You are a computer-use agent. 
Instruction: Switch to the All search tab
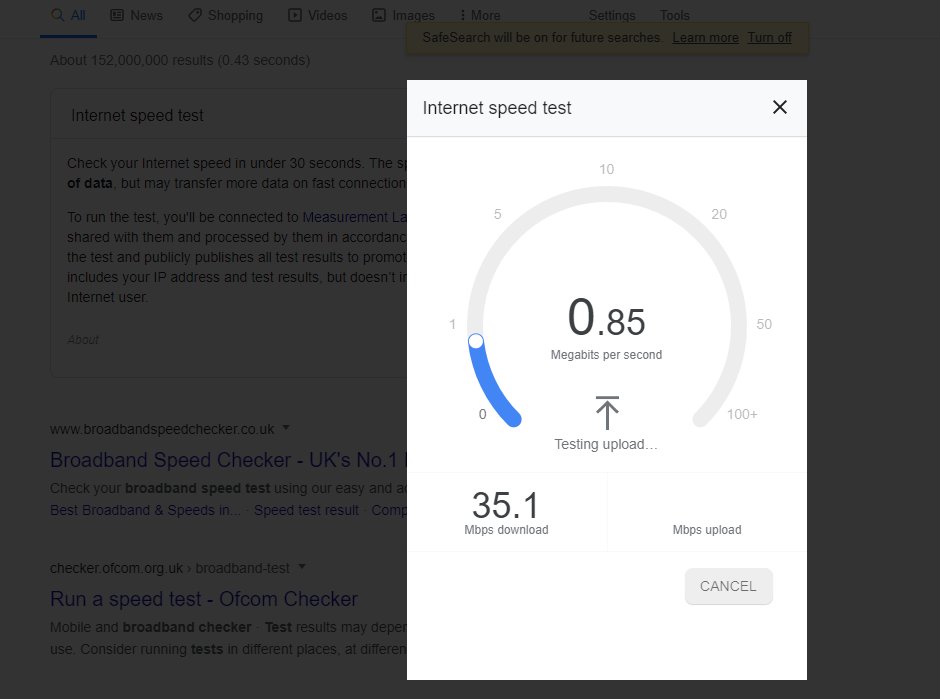68,15
